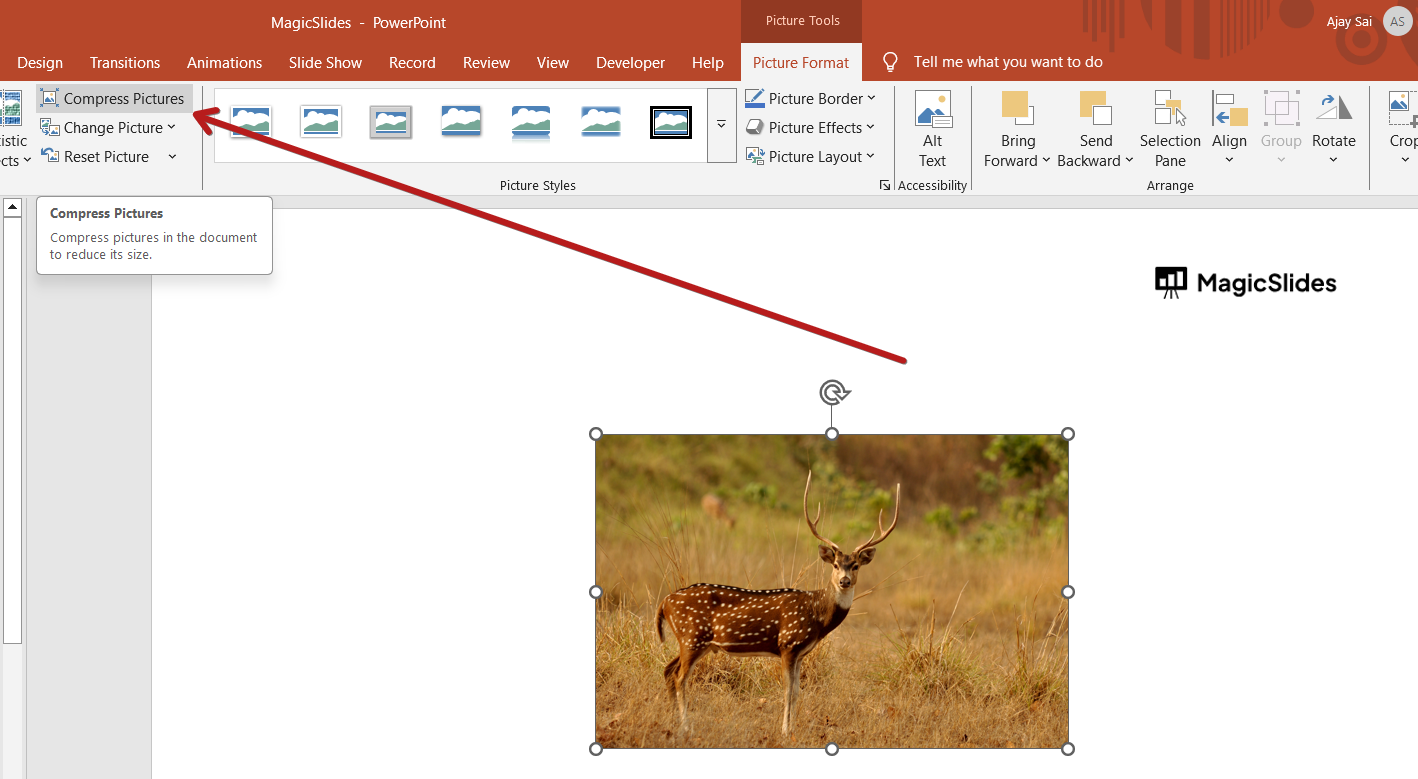The height and width of the screenshot is (779, 1418).
Task: Open the Picture Styles dialog launcher
Action: tap(885, 185)
